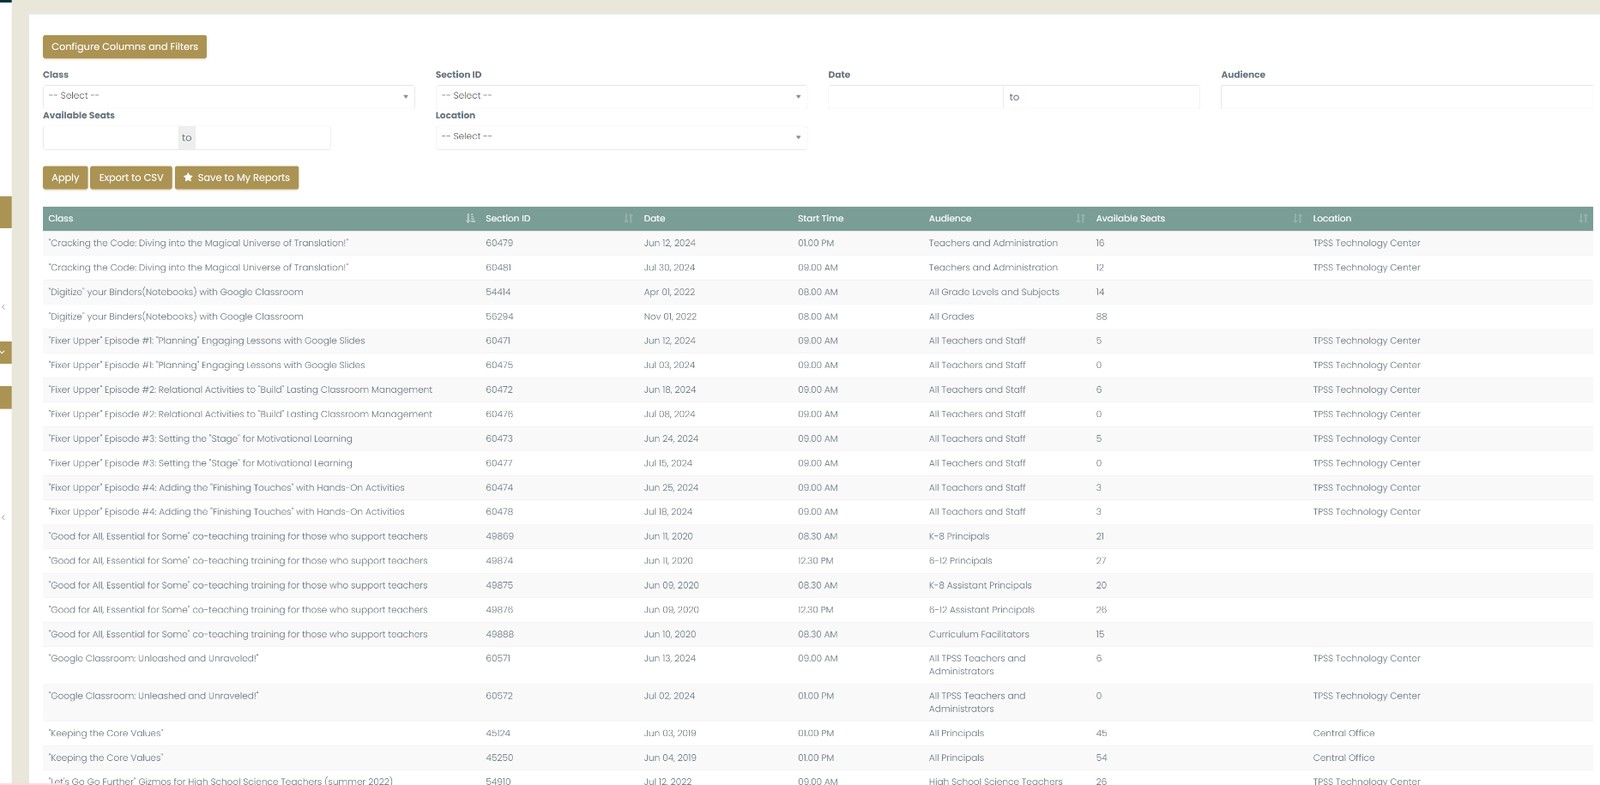Click Save to My Reports button
The height and width of the screenshot is (785, 1600).
tap(237, 177)
